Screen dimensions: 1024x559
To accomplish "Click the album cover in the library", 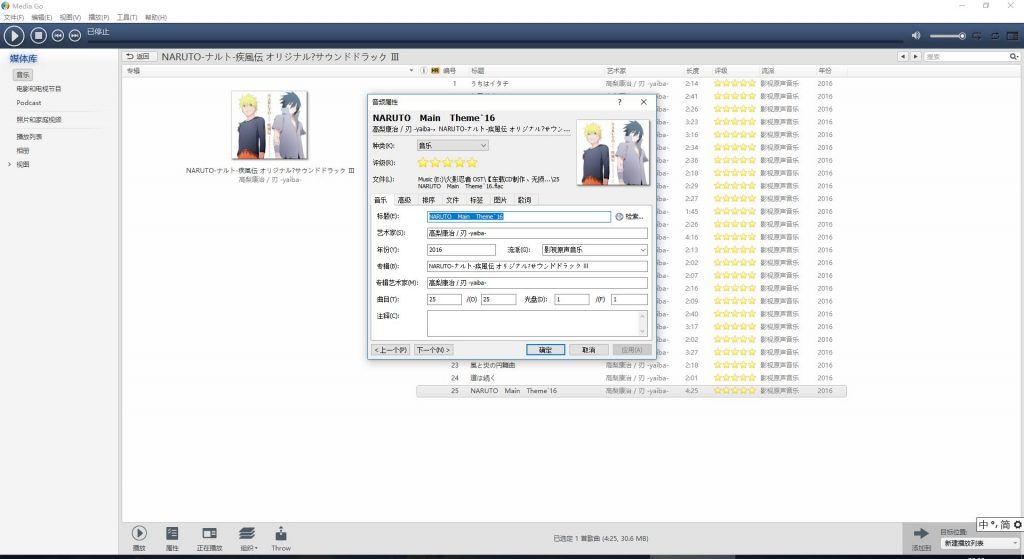I will point(269,125).
